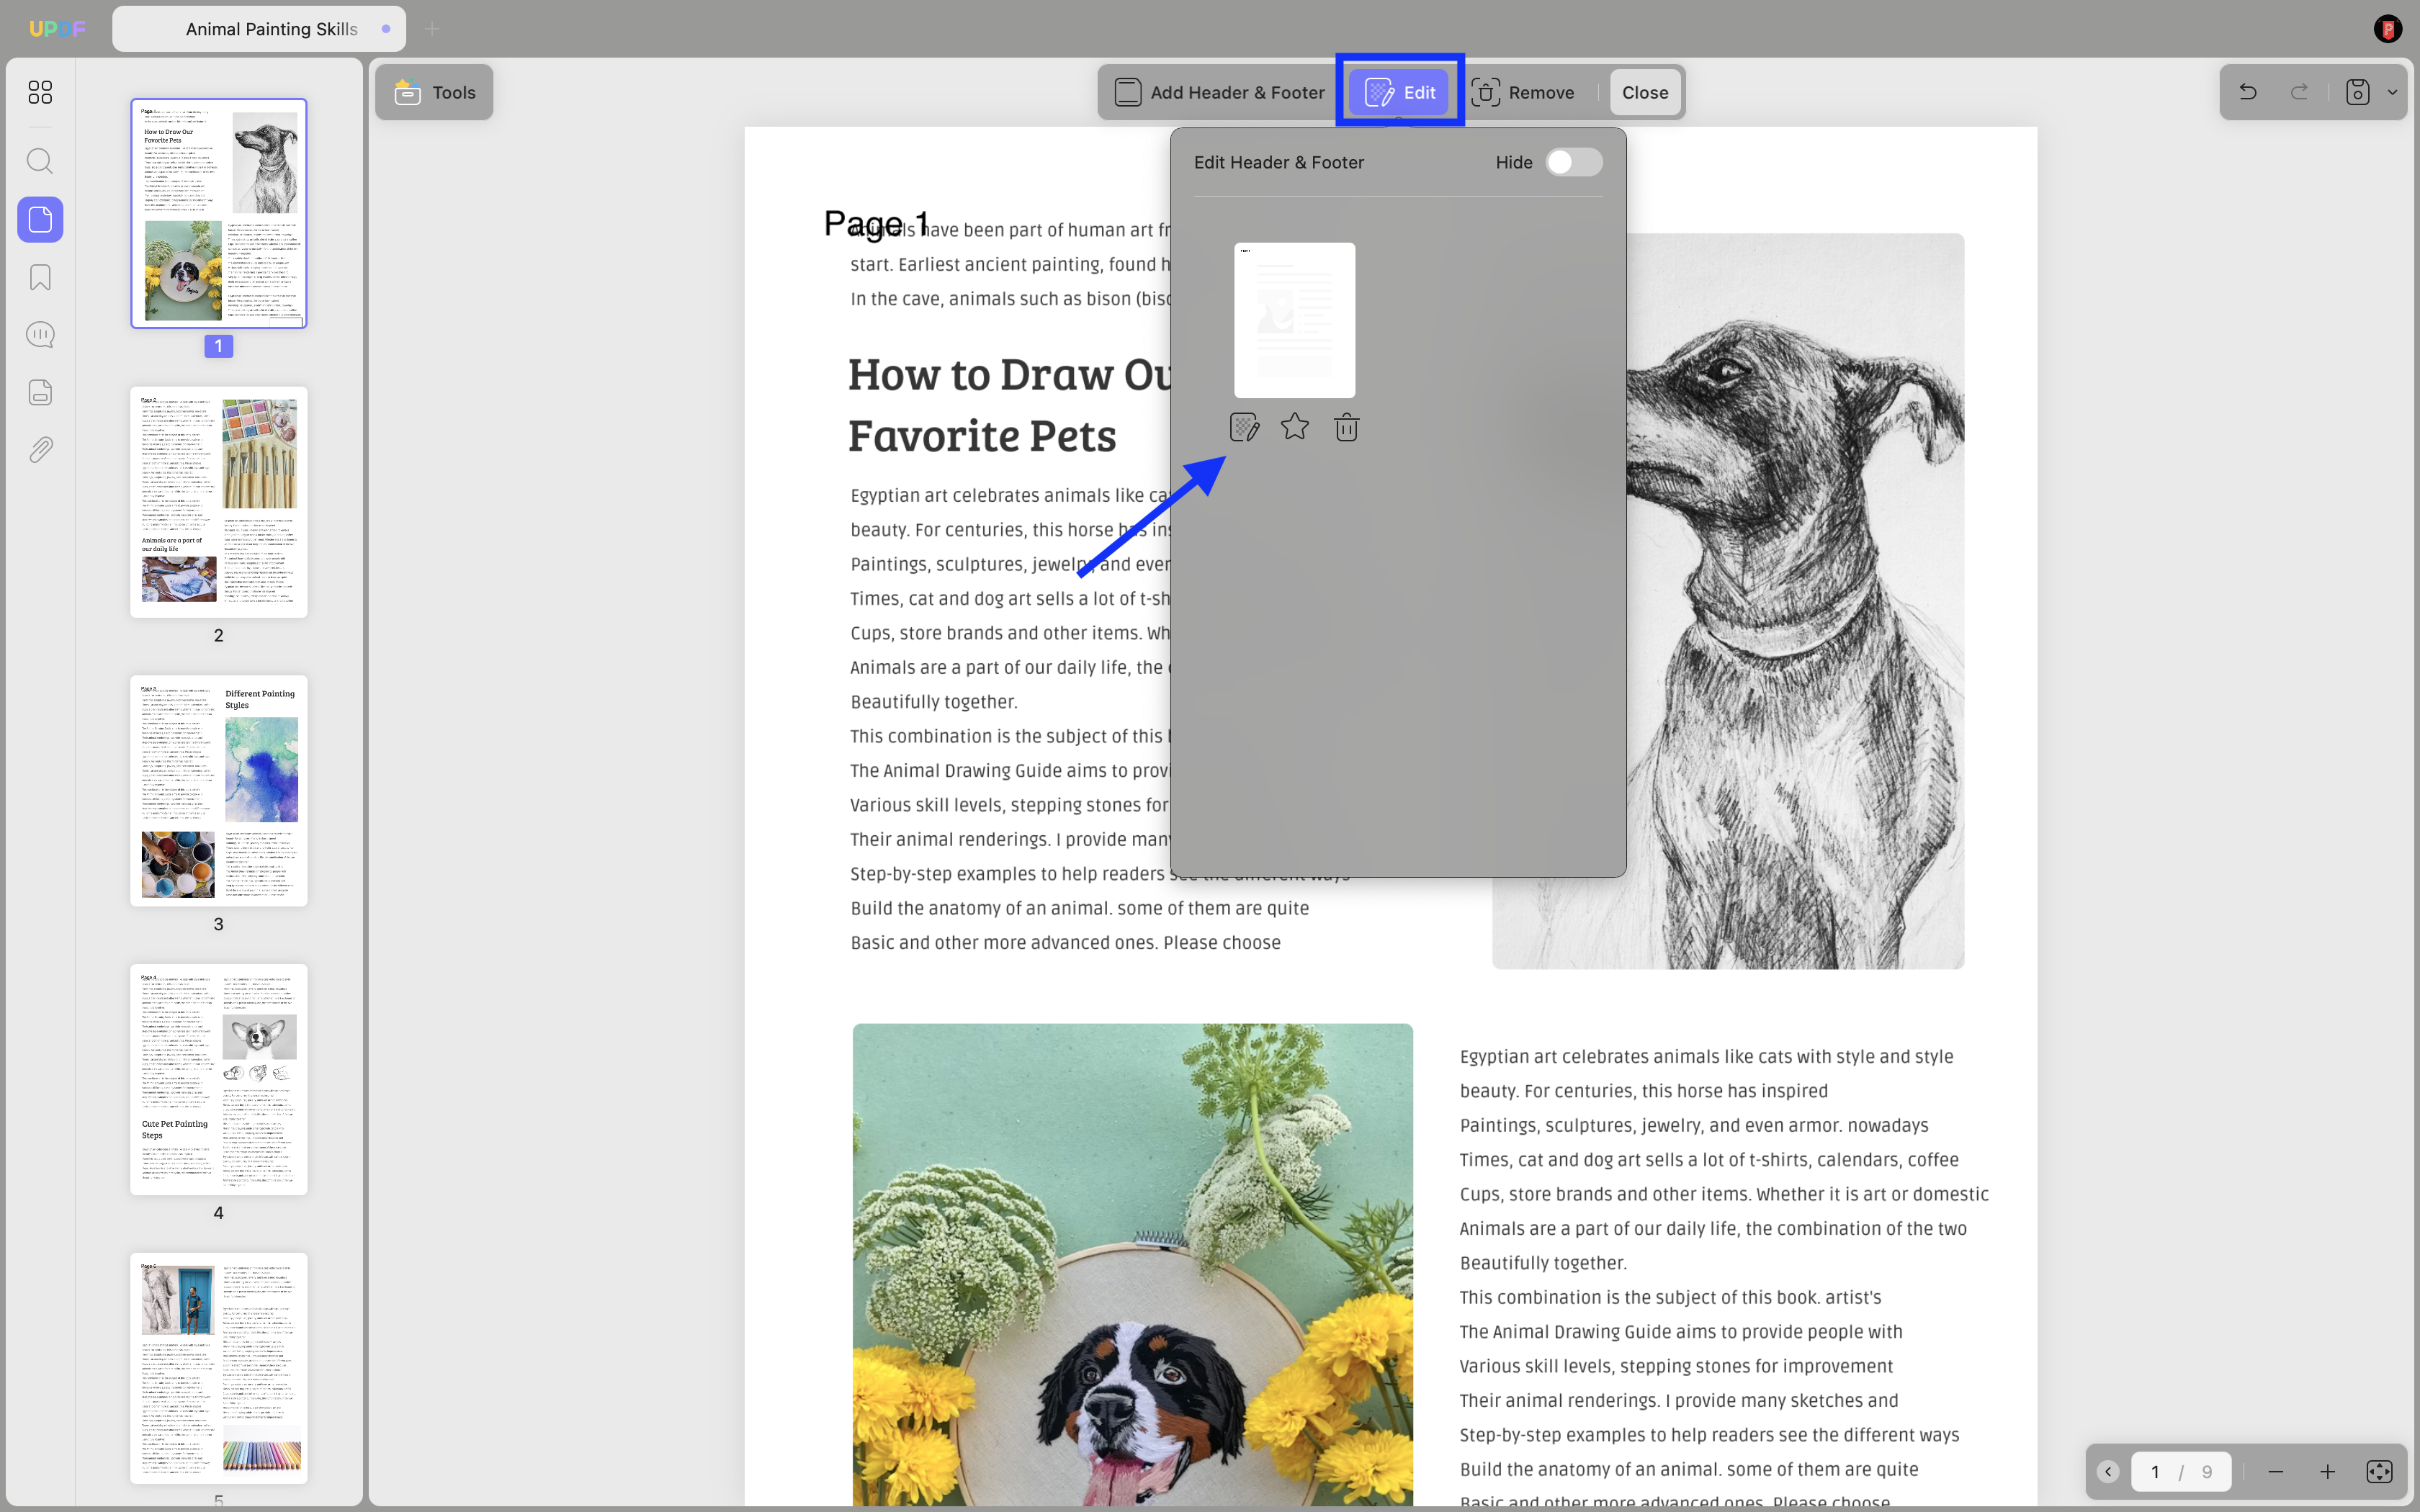Click the fit-to-screen icon at bottom right
Viewport: 2420px width, 1512px height.
point(2379,1472)
